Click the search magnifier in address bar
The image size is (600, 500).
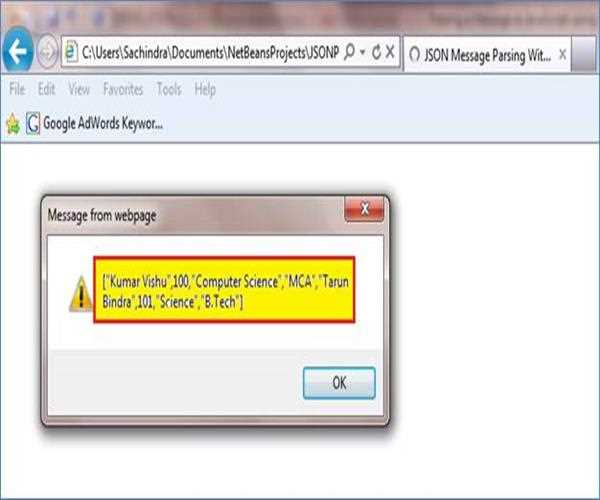(x=349, y=52)
